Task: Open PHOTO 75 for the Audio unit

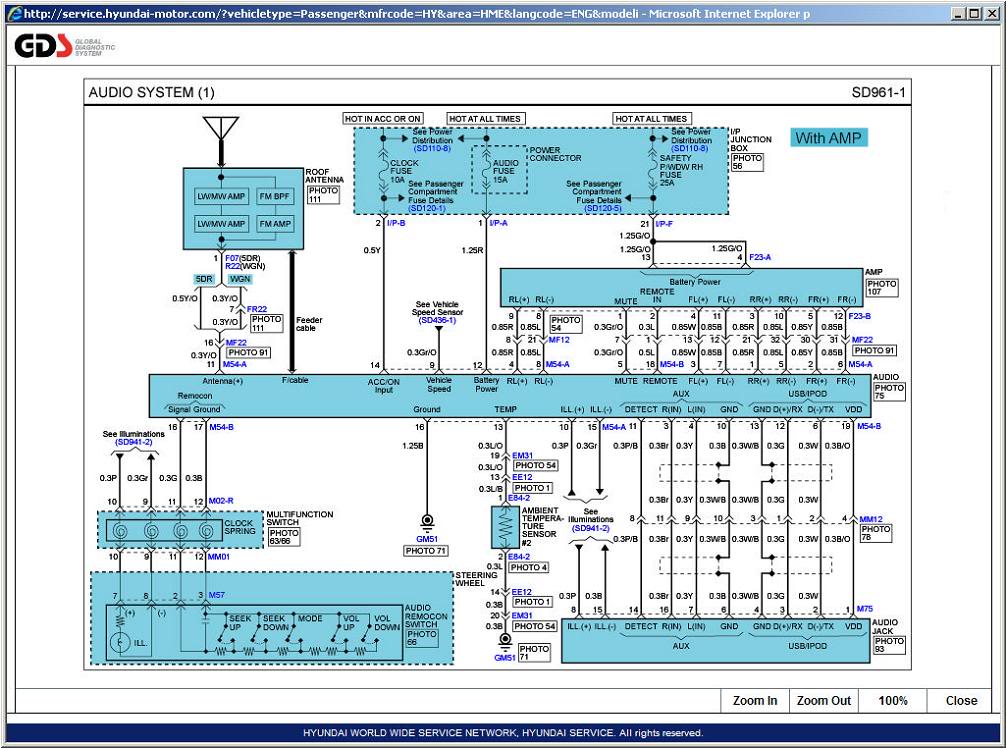Action: pyautogui.click(x=889, y=392)
